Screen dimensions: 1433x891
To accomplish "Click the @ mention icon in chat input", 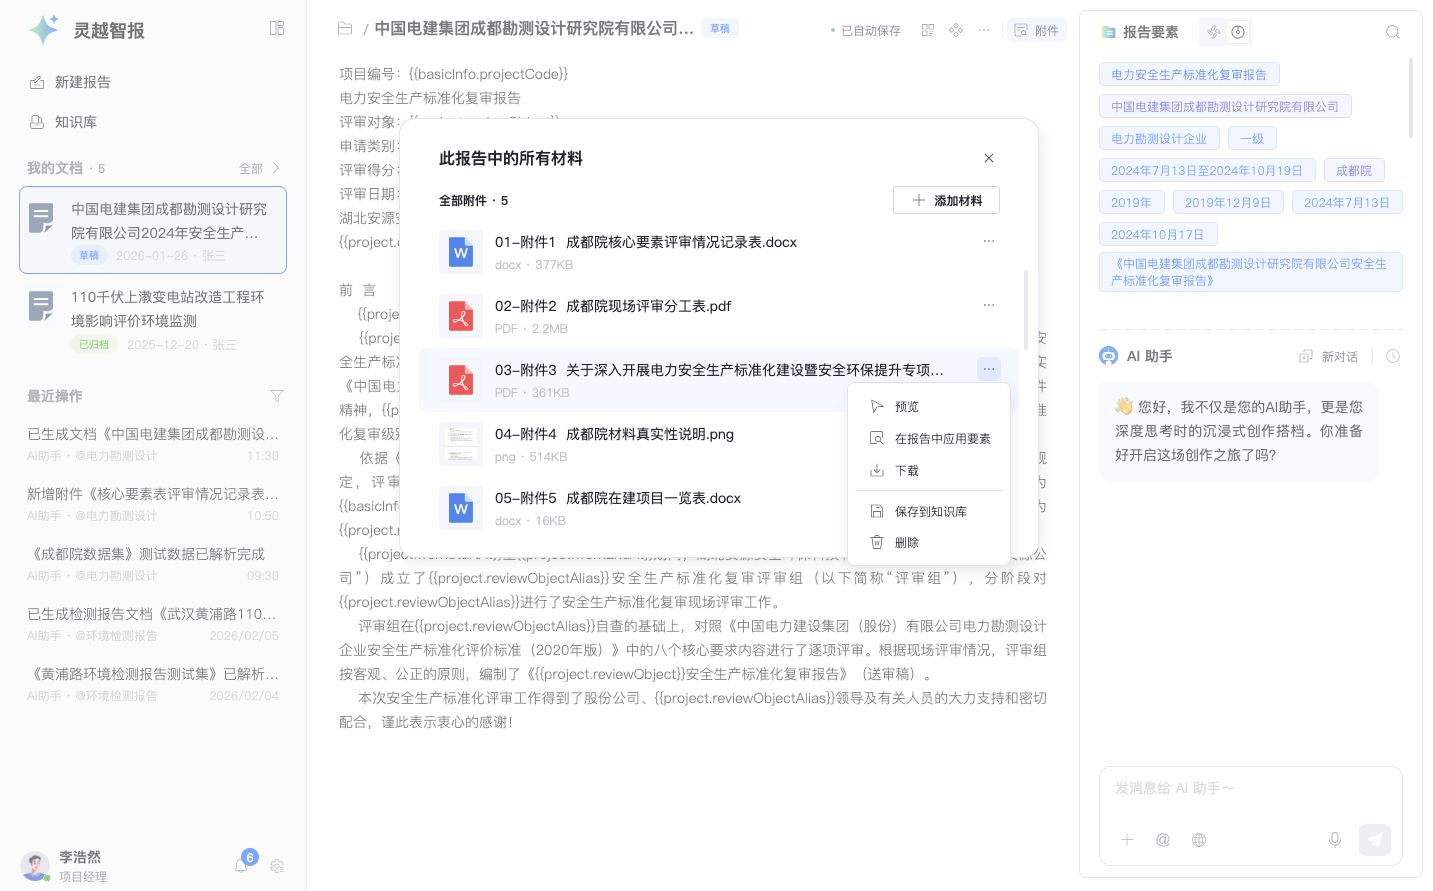I will pyautogui.click(x=1163, y=840).
